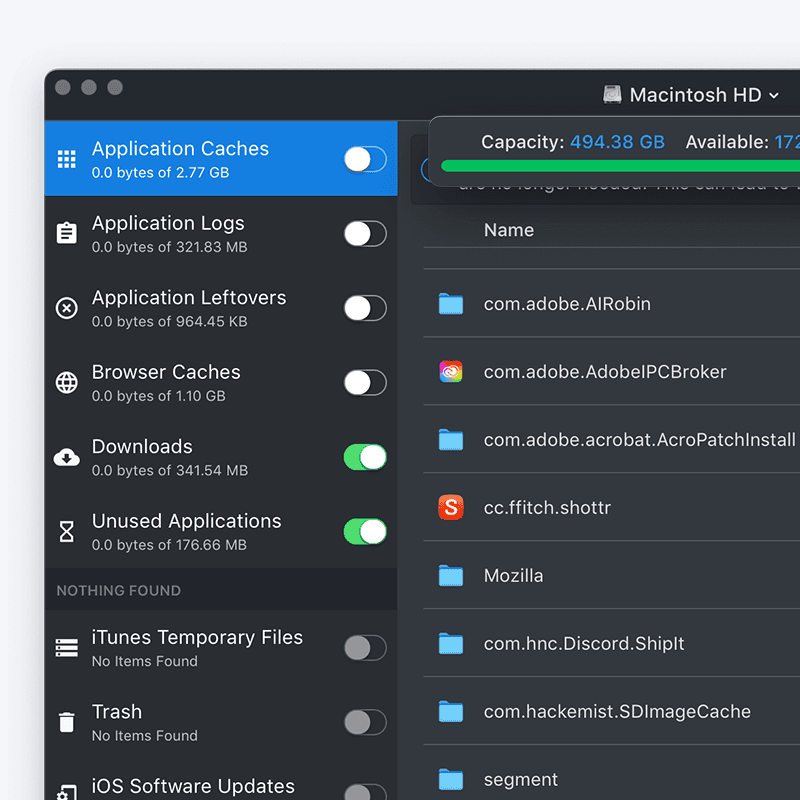Enable the Application Caches toggle
The image size is (800, 800).
click(365, 159)
